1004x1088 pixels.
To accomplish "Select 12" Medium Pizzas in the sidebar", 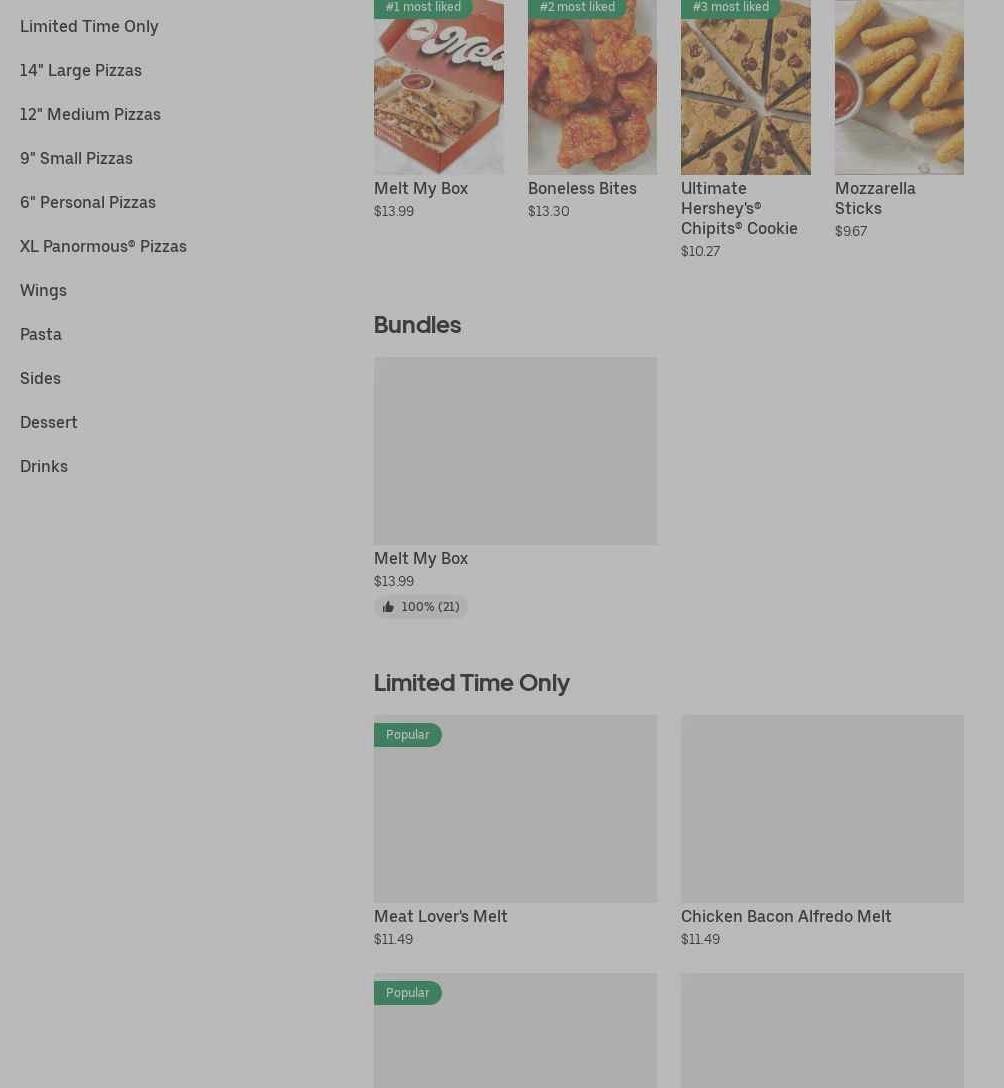I will pos(90,114).
